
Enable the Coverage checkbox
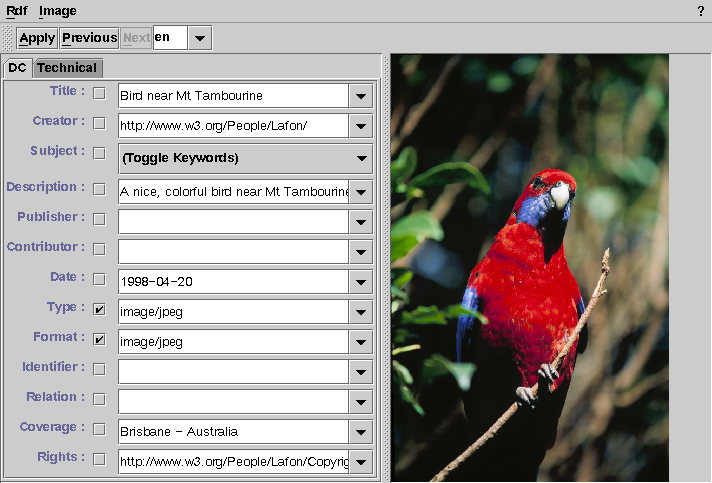[99, 430]
